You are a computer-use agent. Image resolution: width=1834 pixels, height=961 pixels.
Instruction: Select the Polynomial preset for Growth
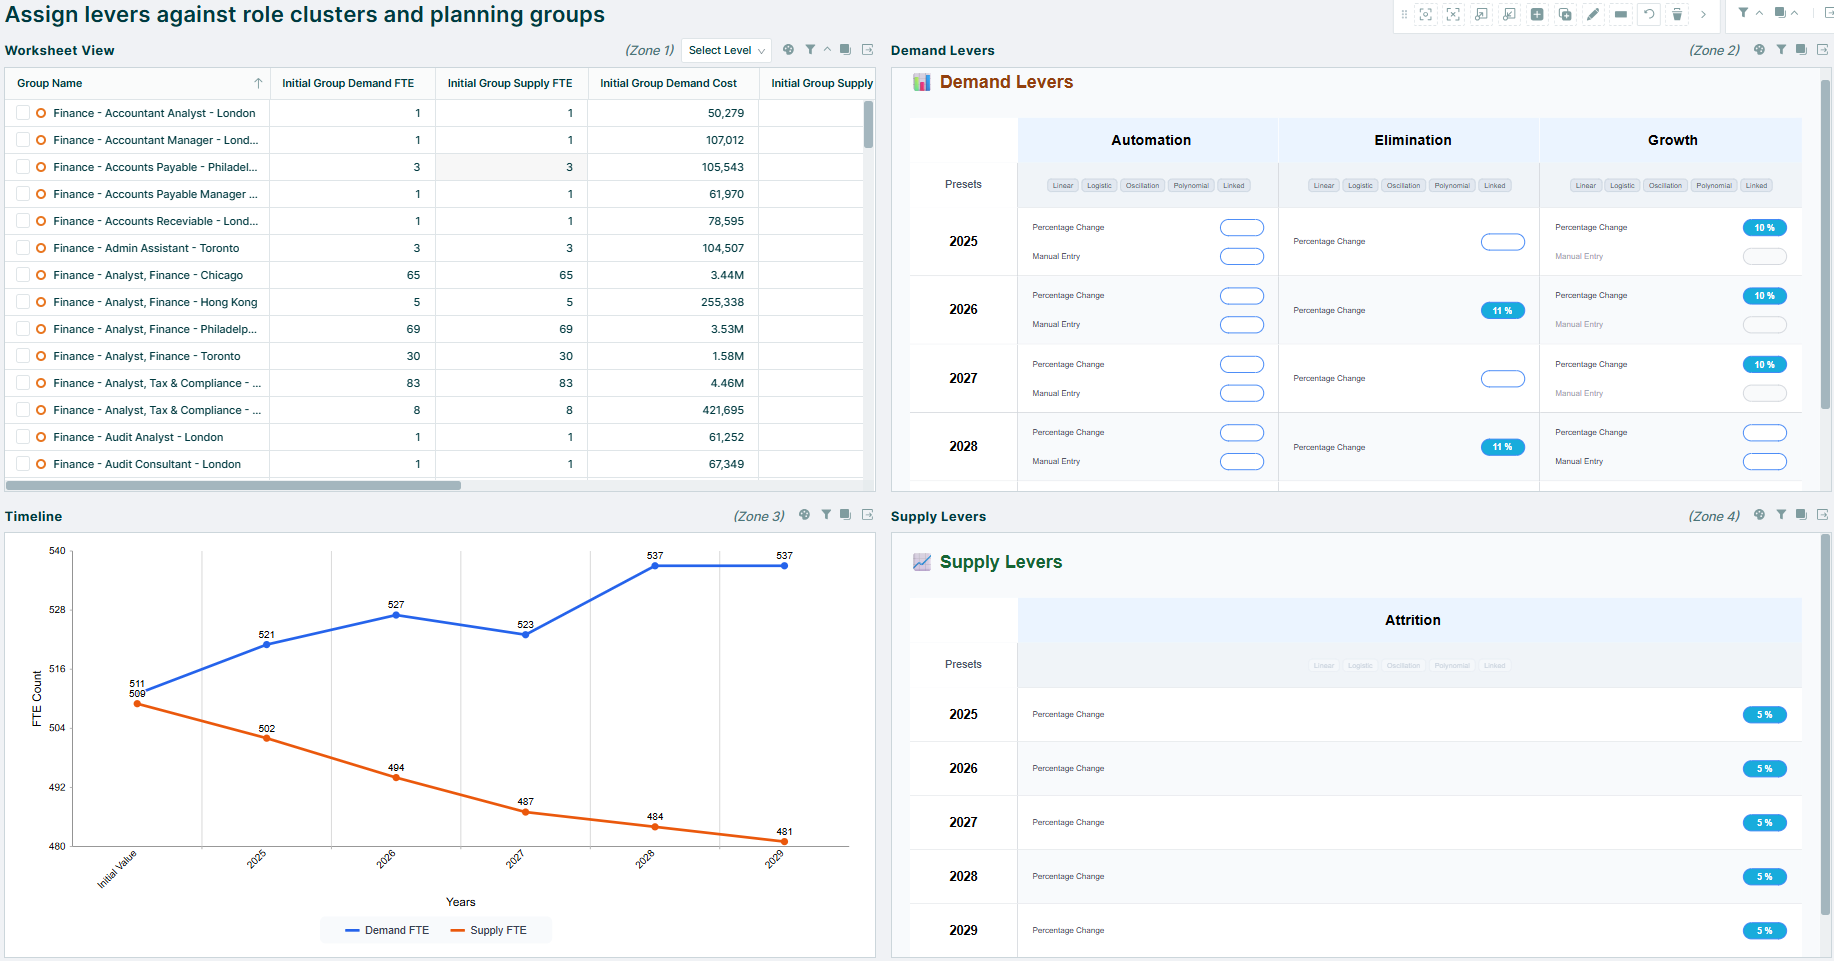pos(1714,185)
